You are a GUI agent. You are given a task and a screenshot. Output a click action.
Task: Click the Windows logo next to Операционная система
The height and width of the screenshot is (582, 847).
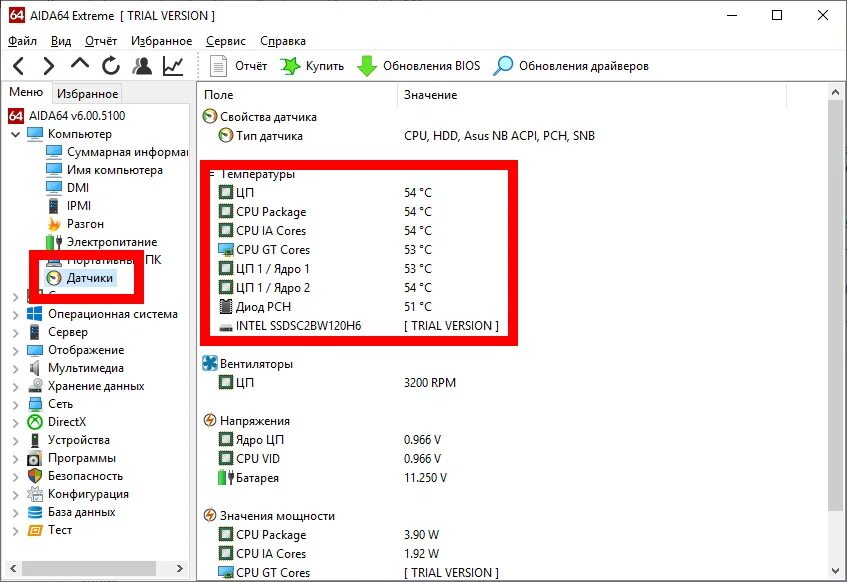pos(35,314)
